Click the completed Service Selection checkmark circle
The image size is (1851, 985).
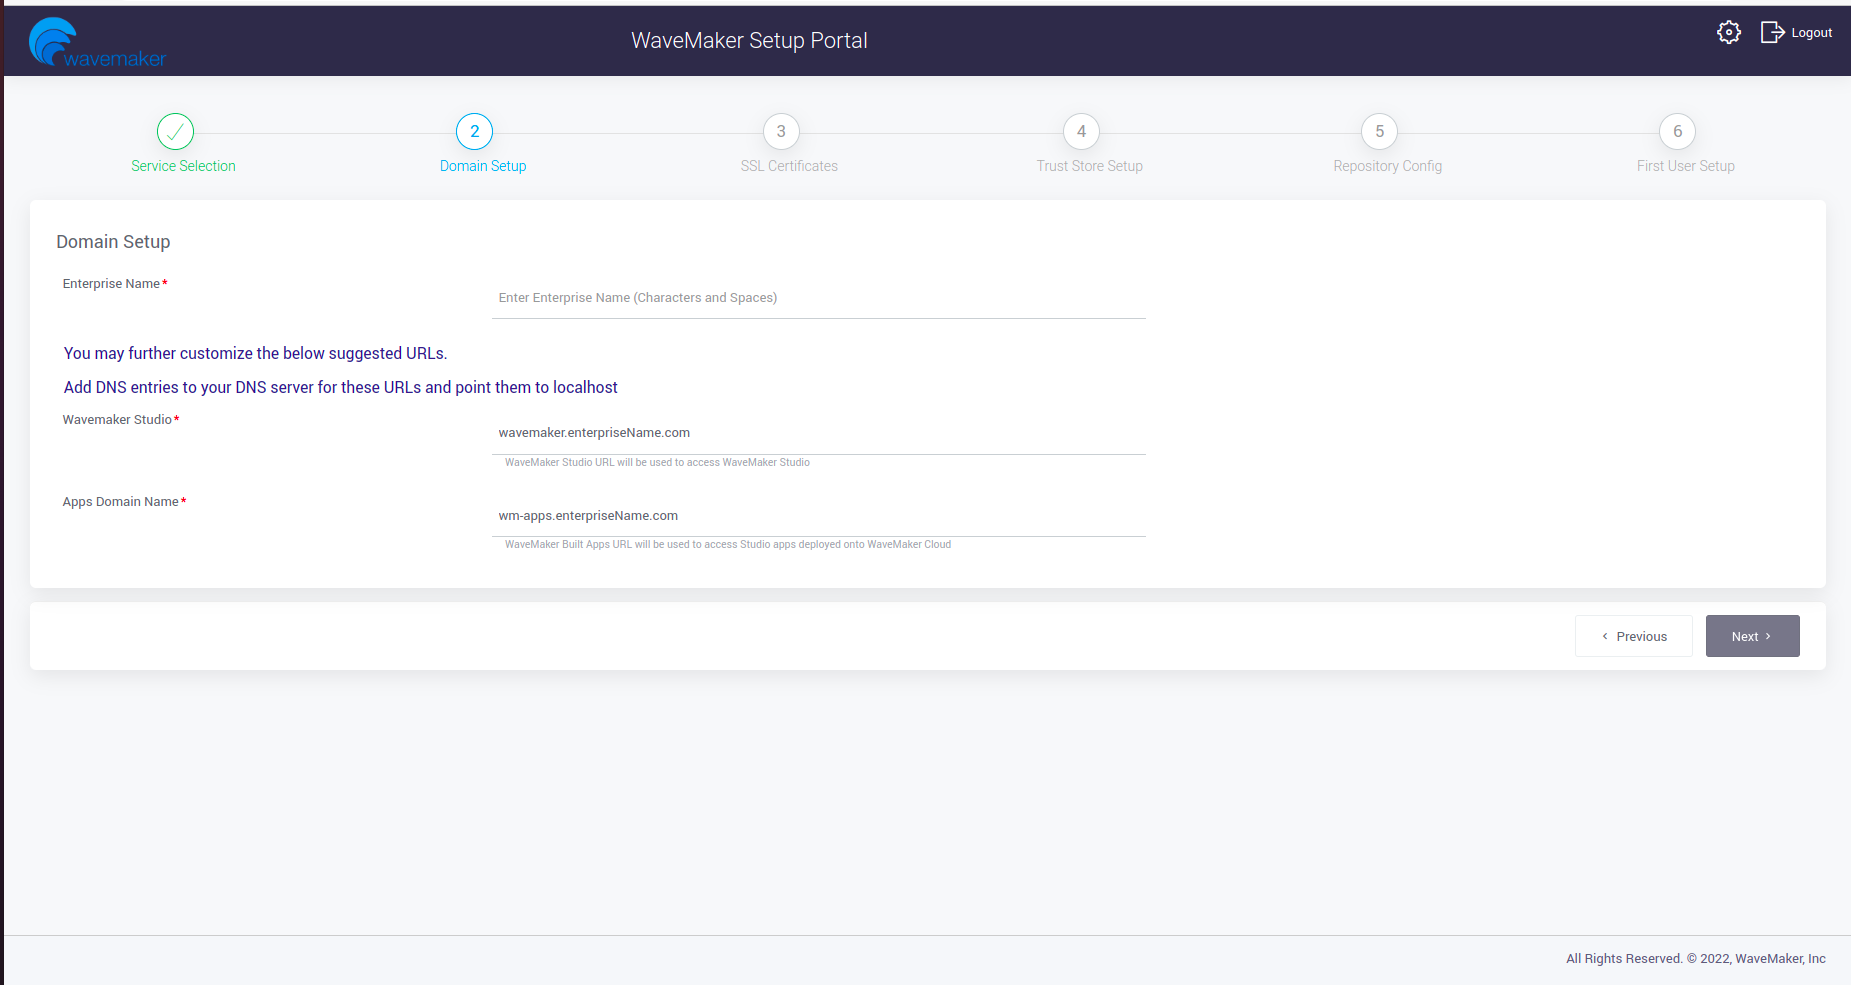175,131
